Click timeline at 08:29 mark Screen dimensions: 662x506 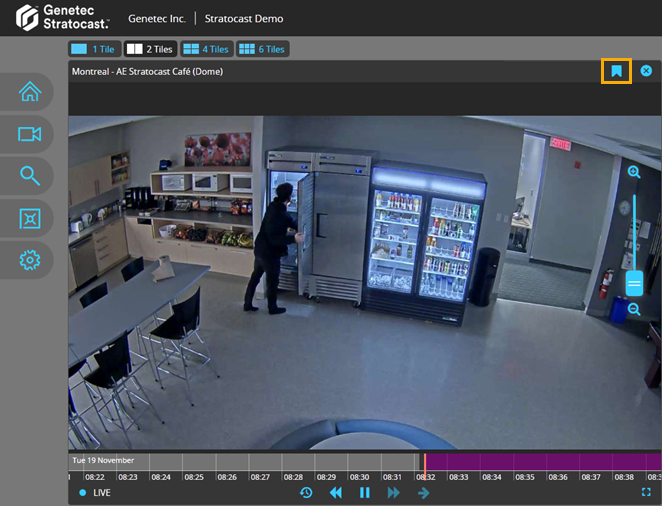pos(326,477)
